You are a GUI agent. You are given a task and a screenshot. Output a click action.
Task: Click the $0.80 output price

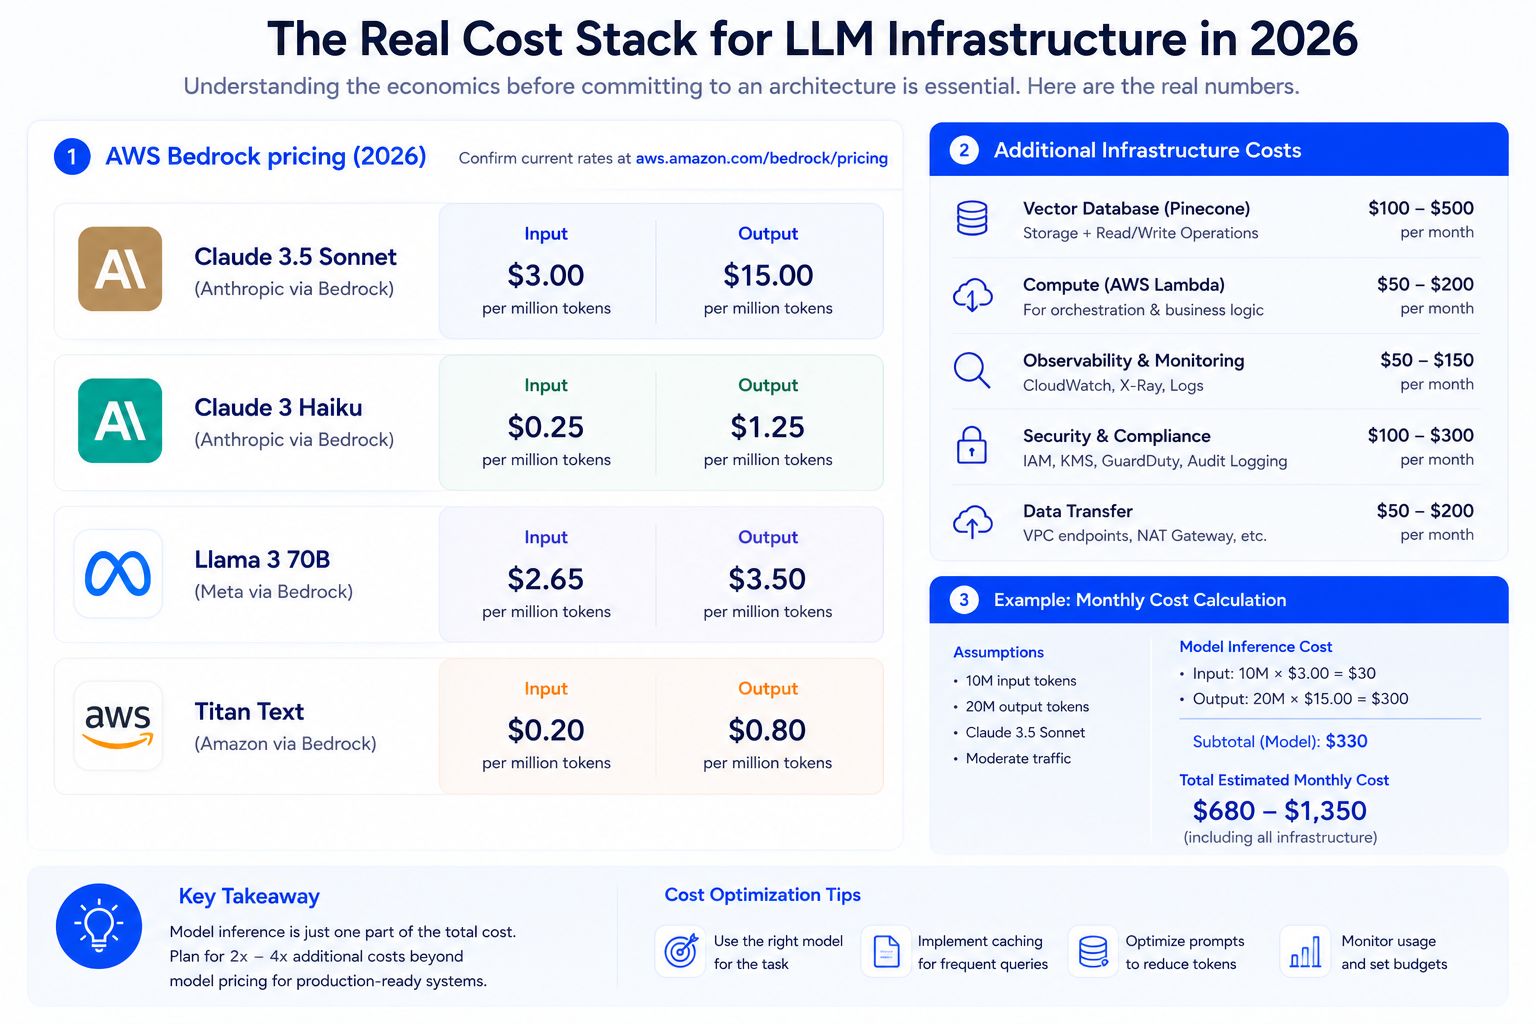[768, 730]
